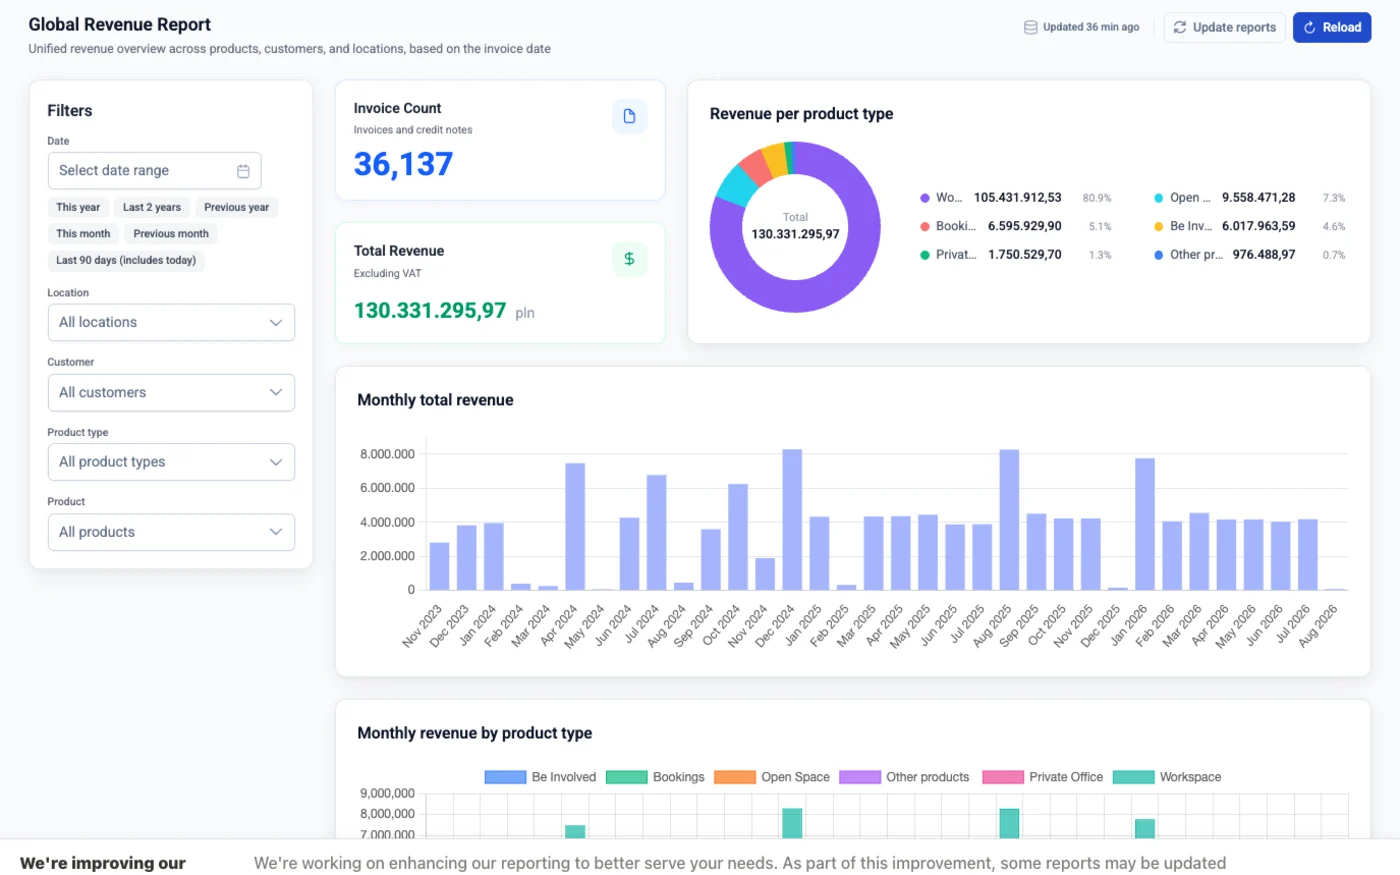Filter by This year
Image resolution: width=1400 pixels, height=875 pixels.
78,207
